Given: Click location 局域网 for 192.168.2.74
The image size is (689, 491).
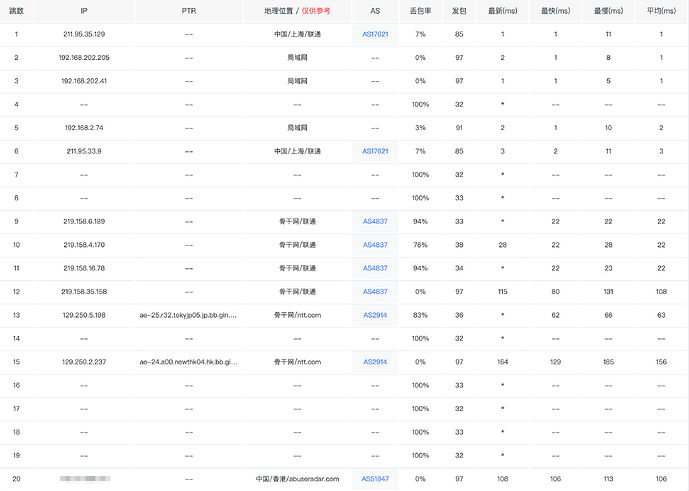Looking at the screenshot, I should pyautogui.click(x=297, y=128).
